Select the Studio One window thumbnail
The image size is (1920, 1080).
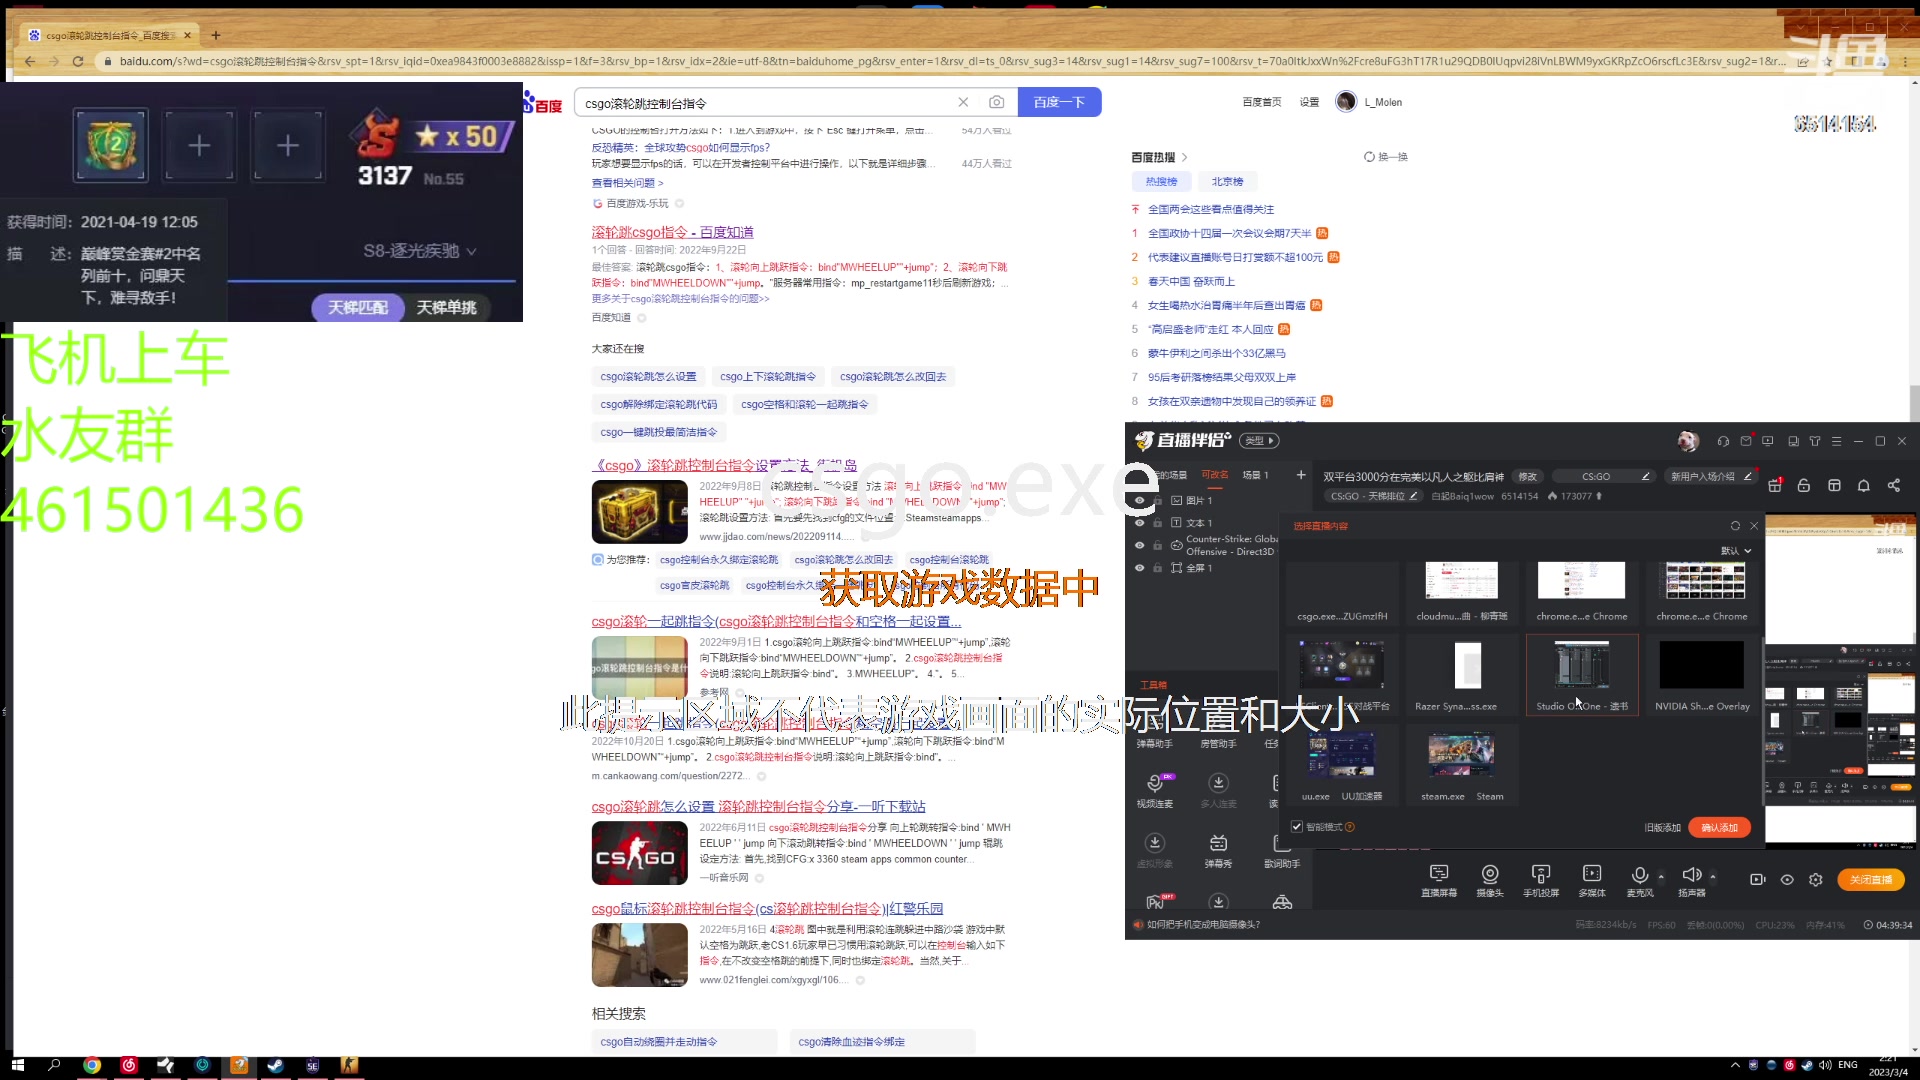1582,674
